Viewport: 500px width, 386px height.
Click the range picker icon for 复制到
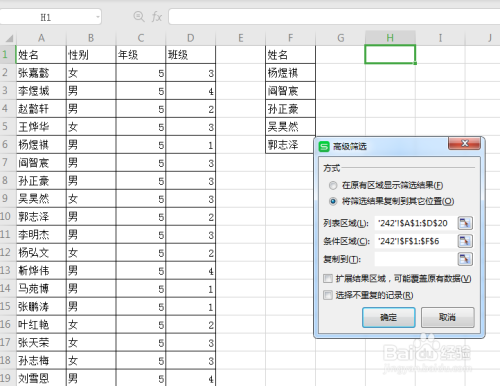(465, 259)
